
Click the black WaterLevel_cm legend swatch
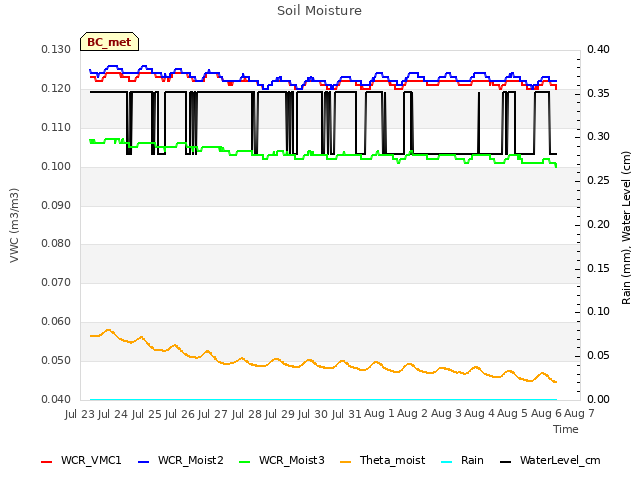(x=505, y=462)
